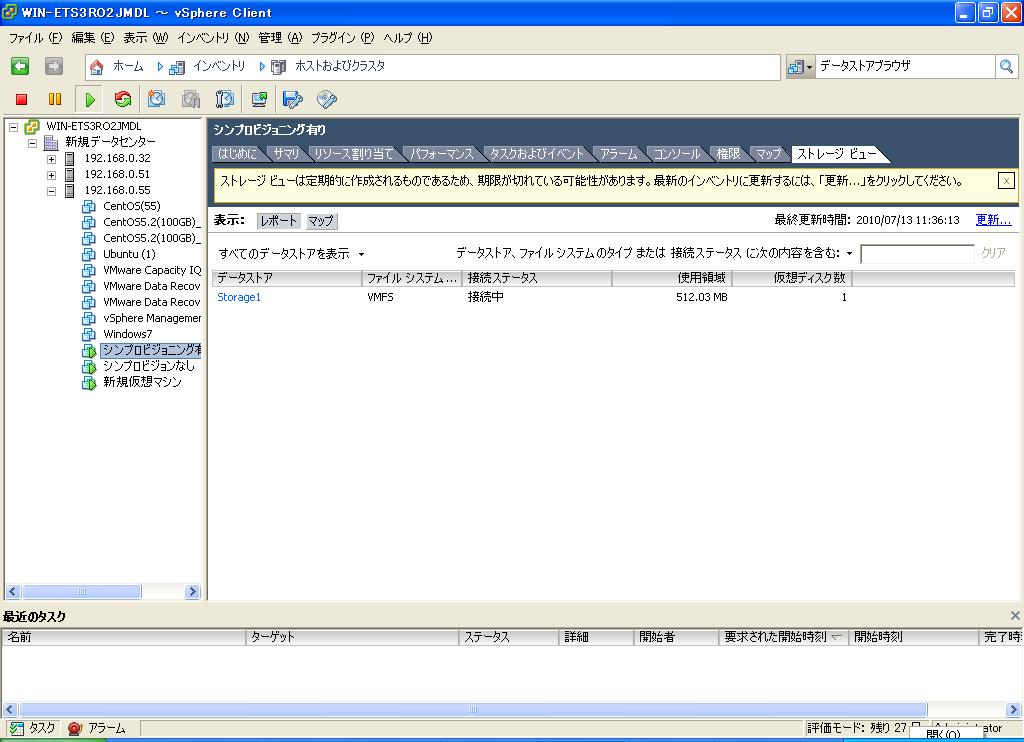Click the recent tasks horizontal scrollbar thumb
This screenshot has height=742, width=1024.
coord(473,709)
